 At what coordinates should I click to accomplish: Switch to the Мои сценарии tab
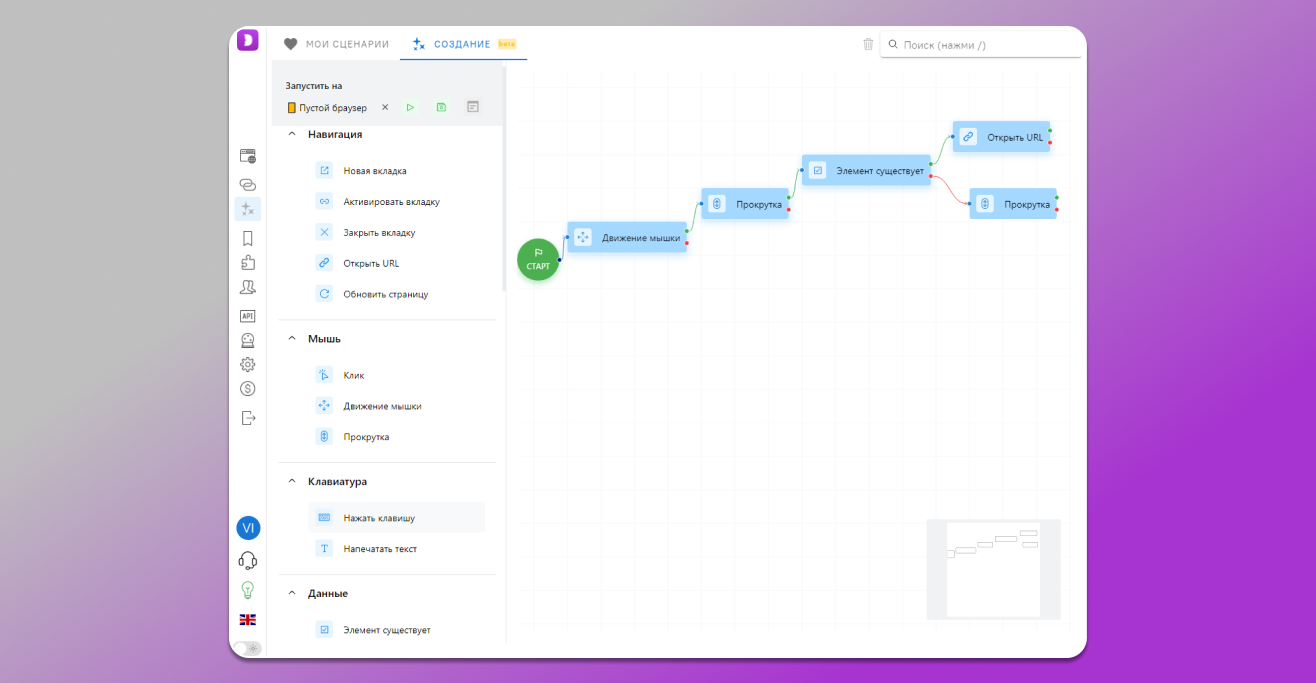(337, 44)
